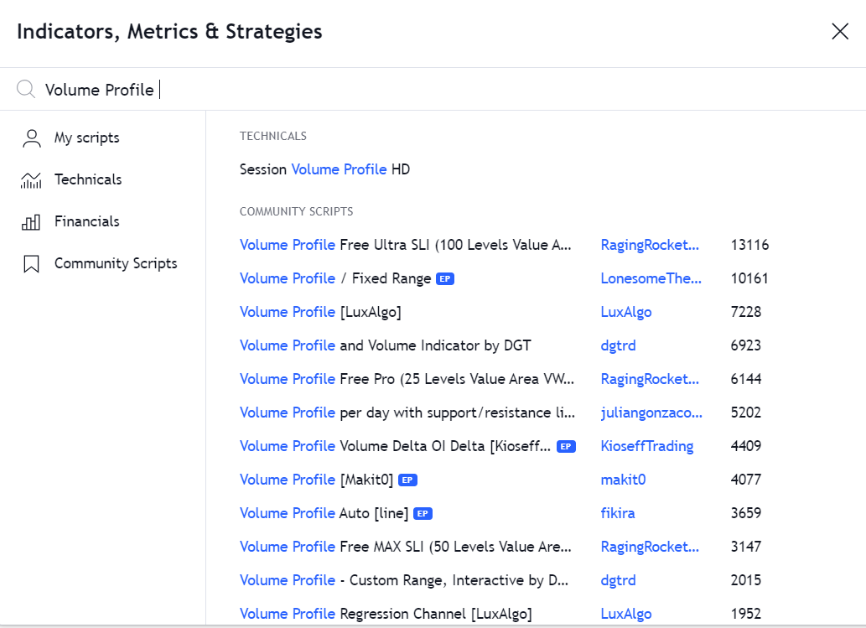
Task: Click the 5202 likes count
Action: pos(746,413)
